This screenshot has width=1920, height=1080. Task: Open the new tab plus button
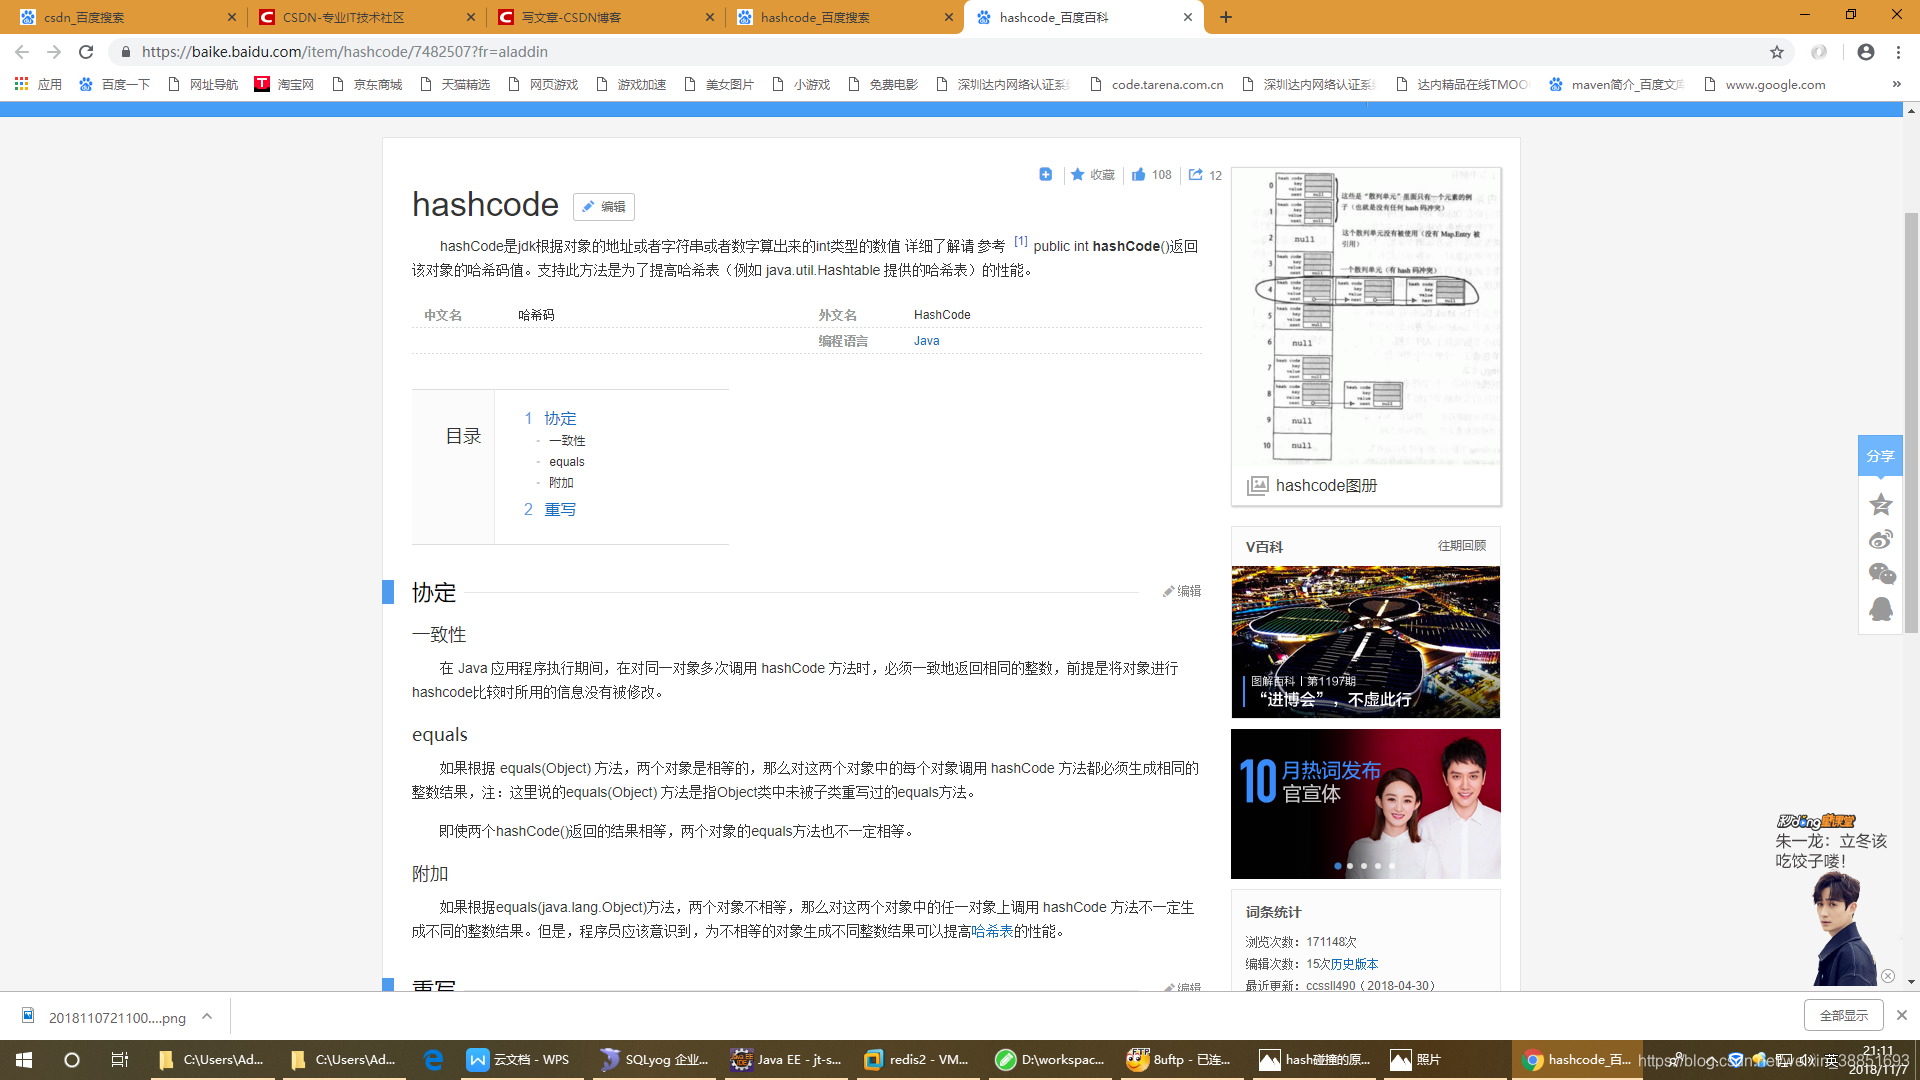coord(1226,17)
